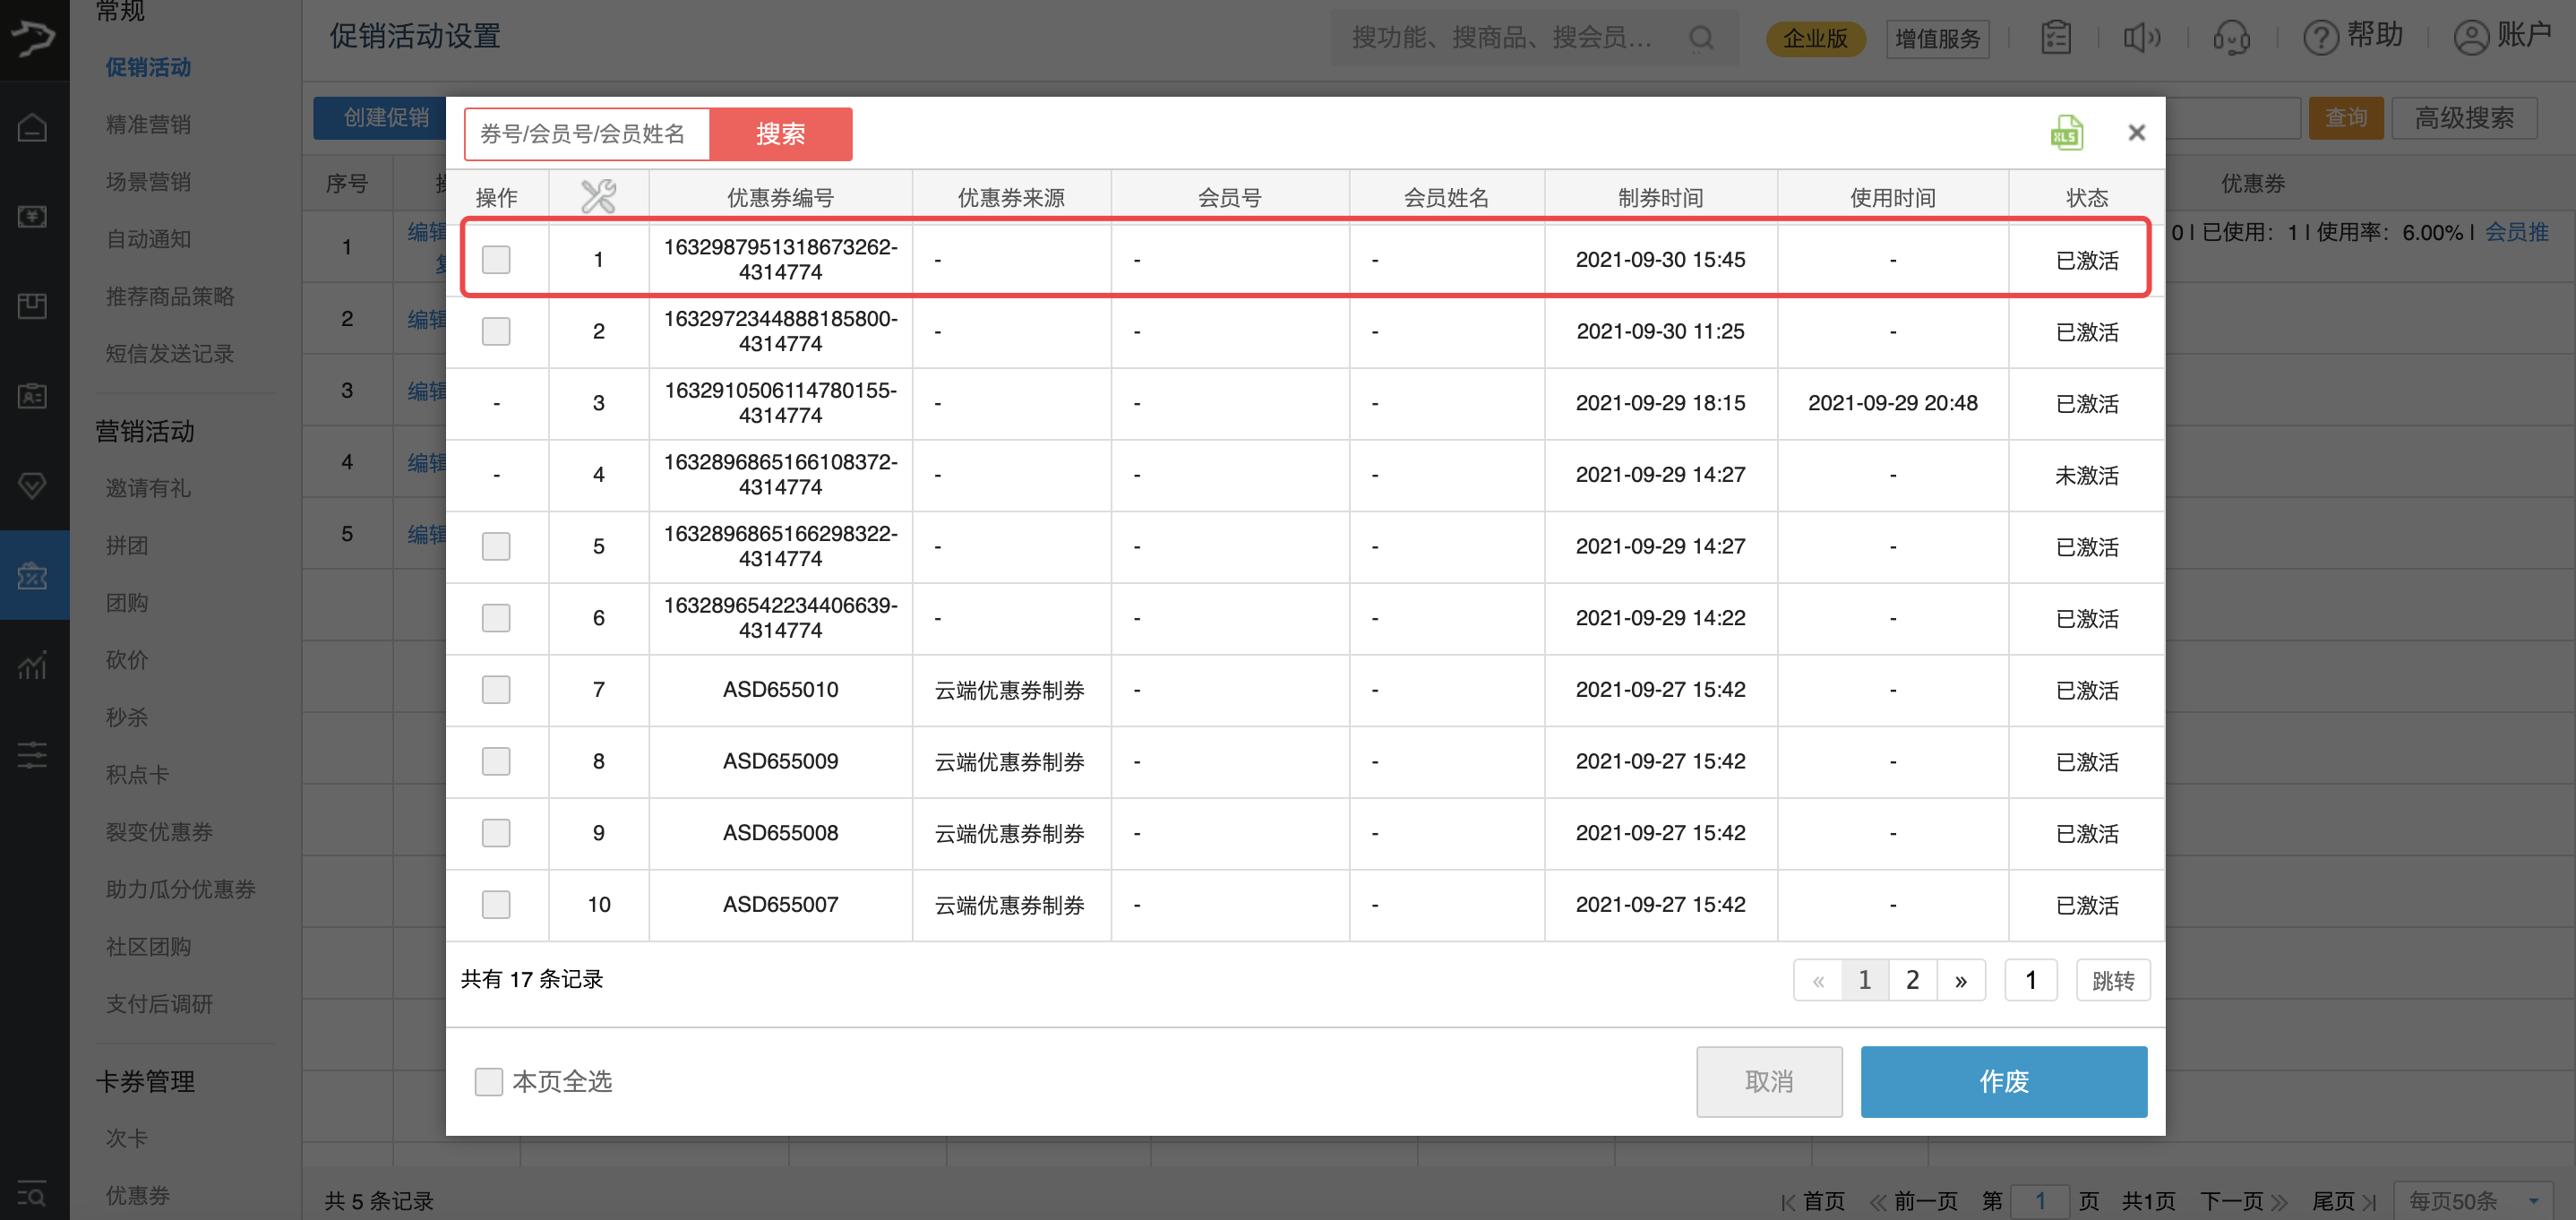Open the member card icon in sidebar
This screenshot has width=2576, height=1220.
click(x=32, y=396)
